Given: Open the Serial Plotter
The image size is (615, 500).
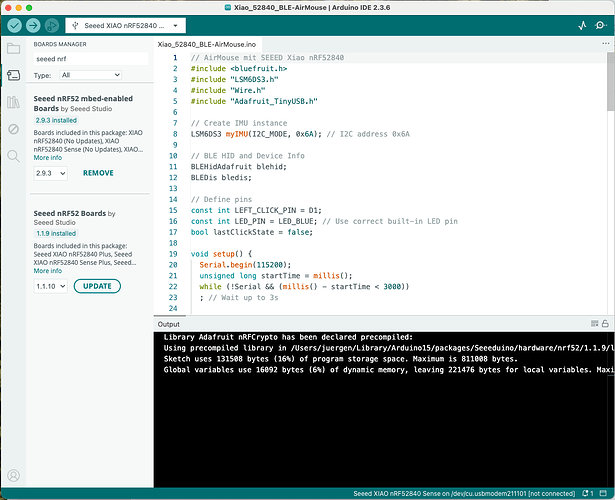Looking at the screenshot, I should (x=582, y=25).
